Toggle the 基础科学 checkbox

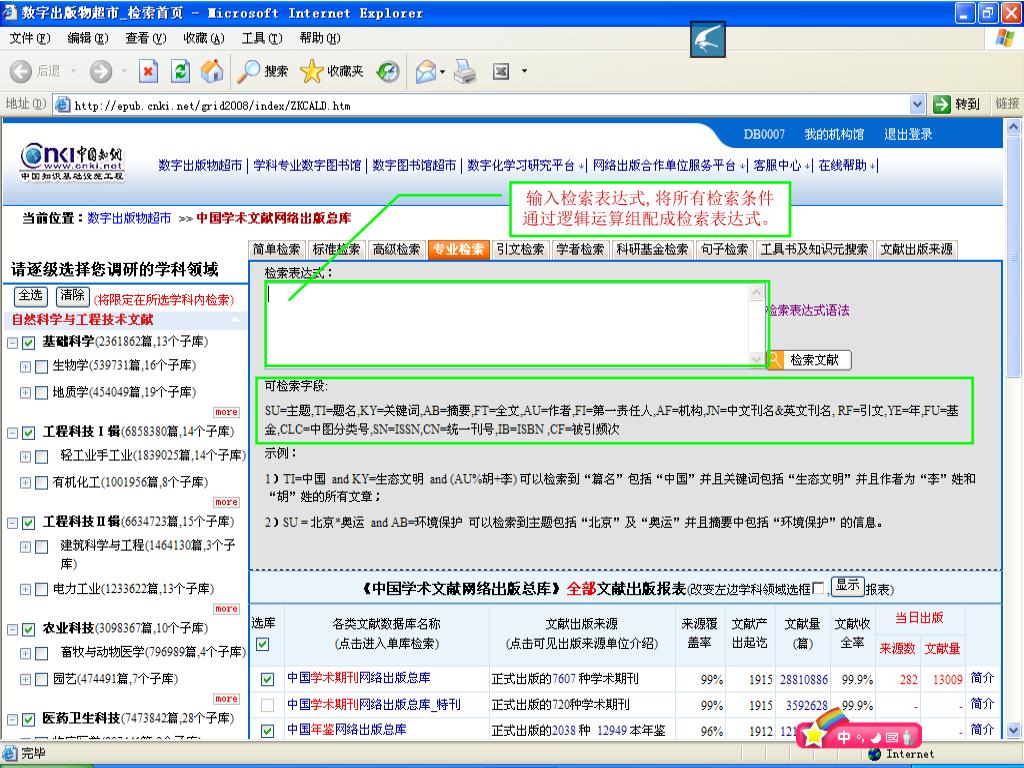(x=28, y=342)
